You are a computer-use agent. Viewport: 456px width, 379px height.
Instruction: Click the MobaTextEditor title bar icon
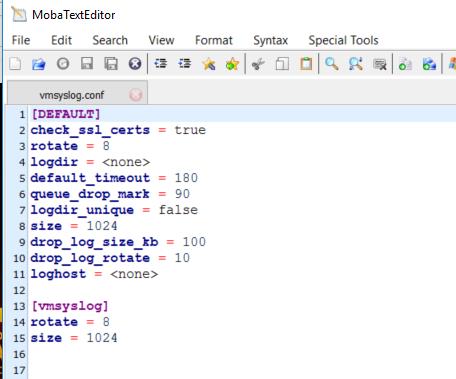click(x=19, y=14)
